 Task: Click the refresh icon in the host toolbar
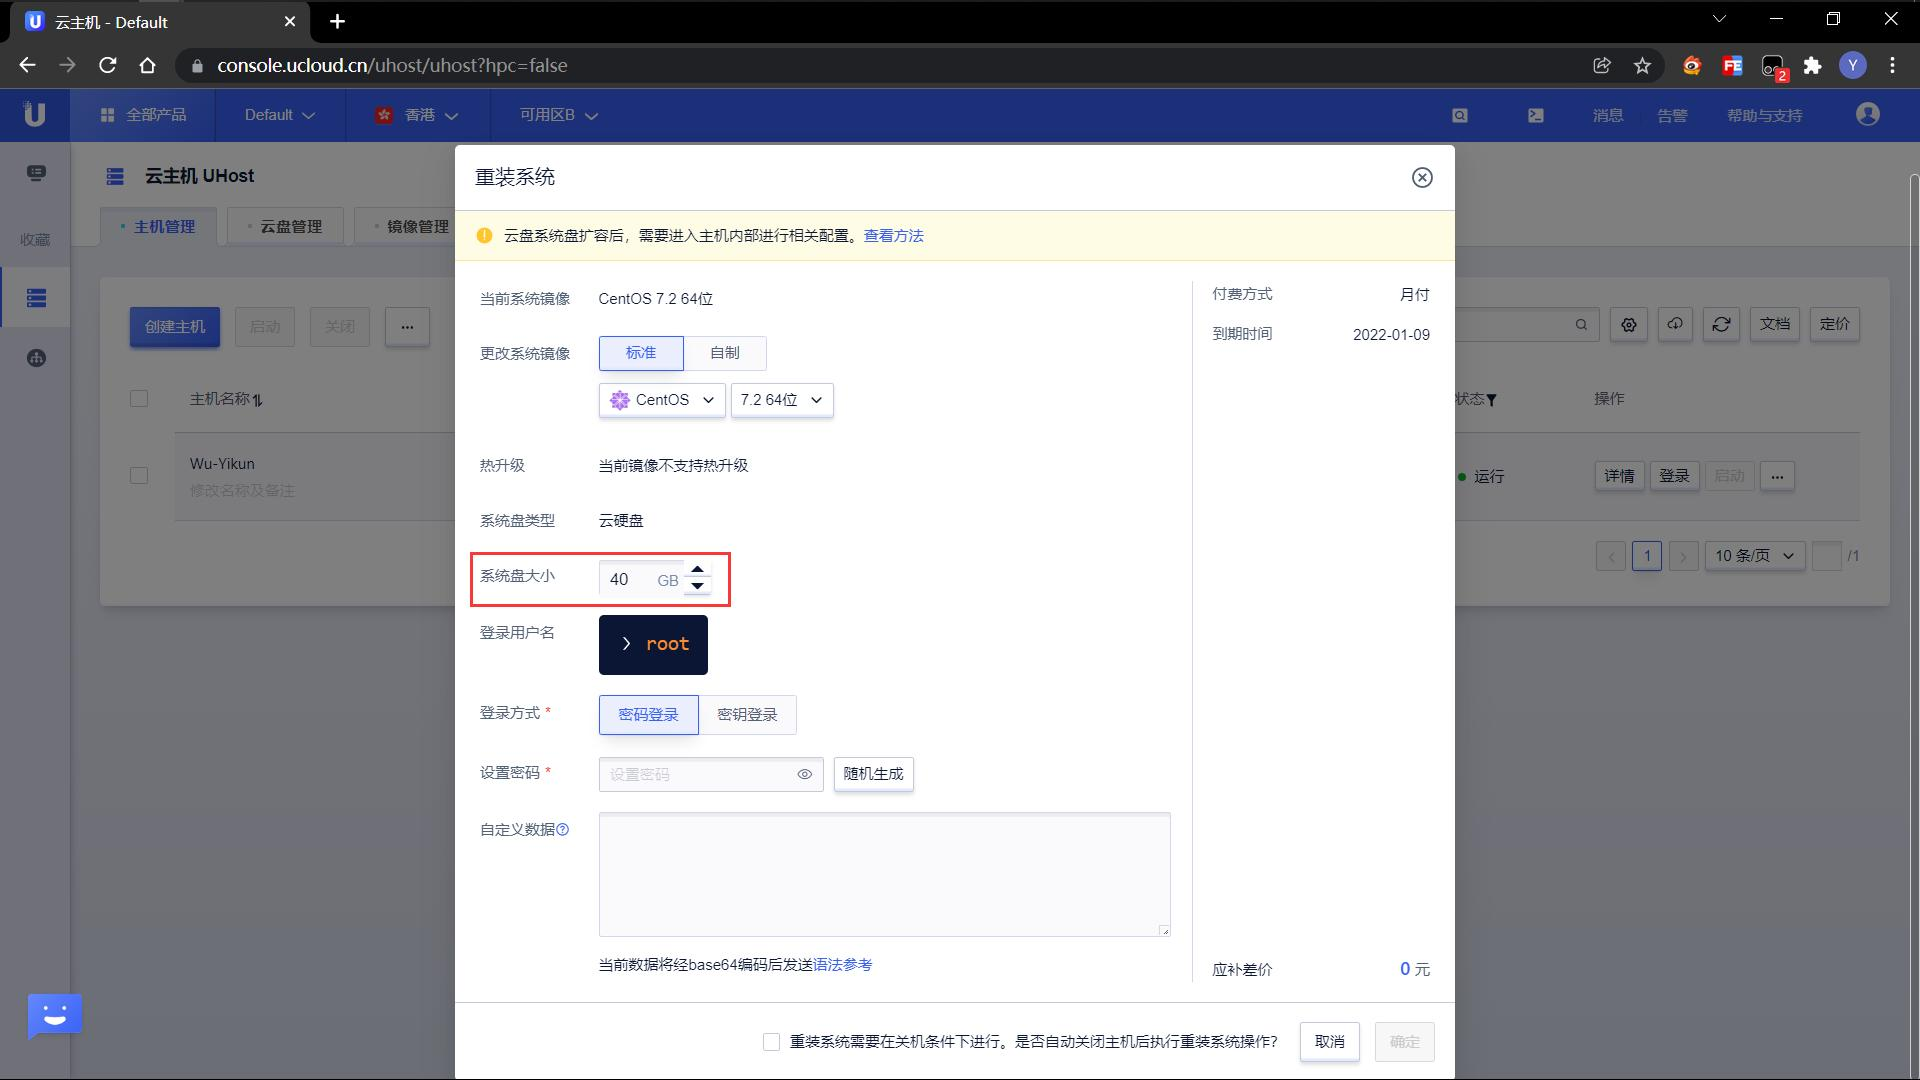point(1720,324)
